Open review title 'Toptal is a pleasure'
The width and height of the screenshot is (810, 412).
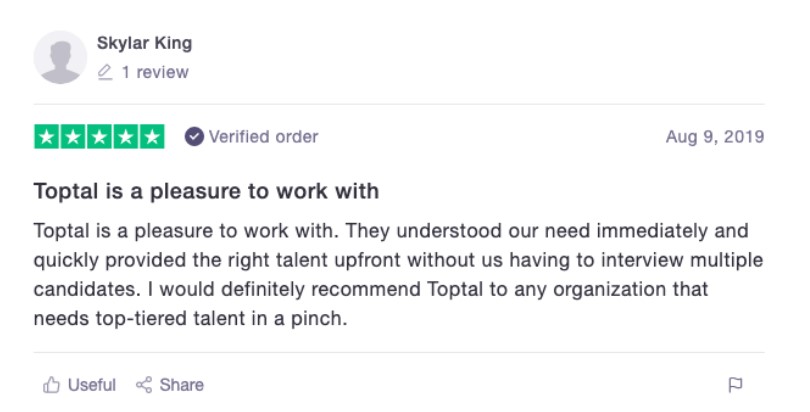[206, 191]
